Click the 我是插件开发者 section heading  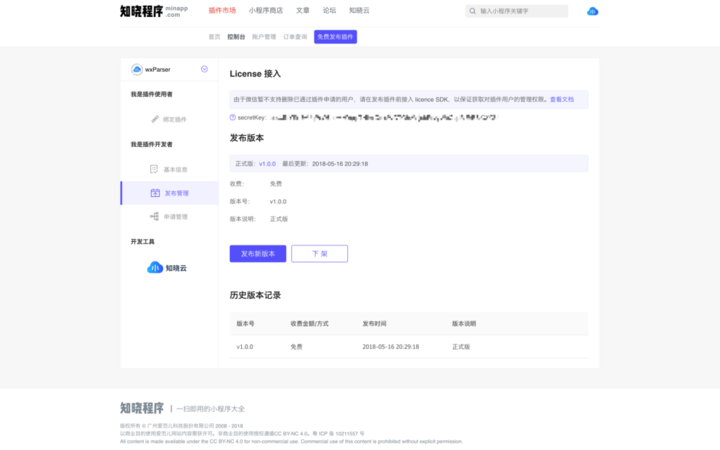152,144
